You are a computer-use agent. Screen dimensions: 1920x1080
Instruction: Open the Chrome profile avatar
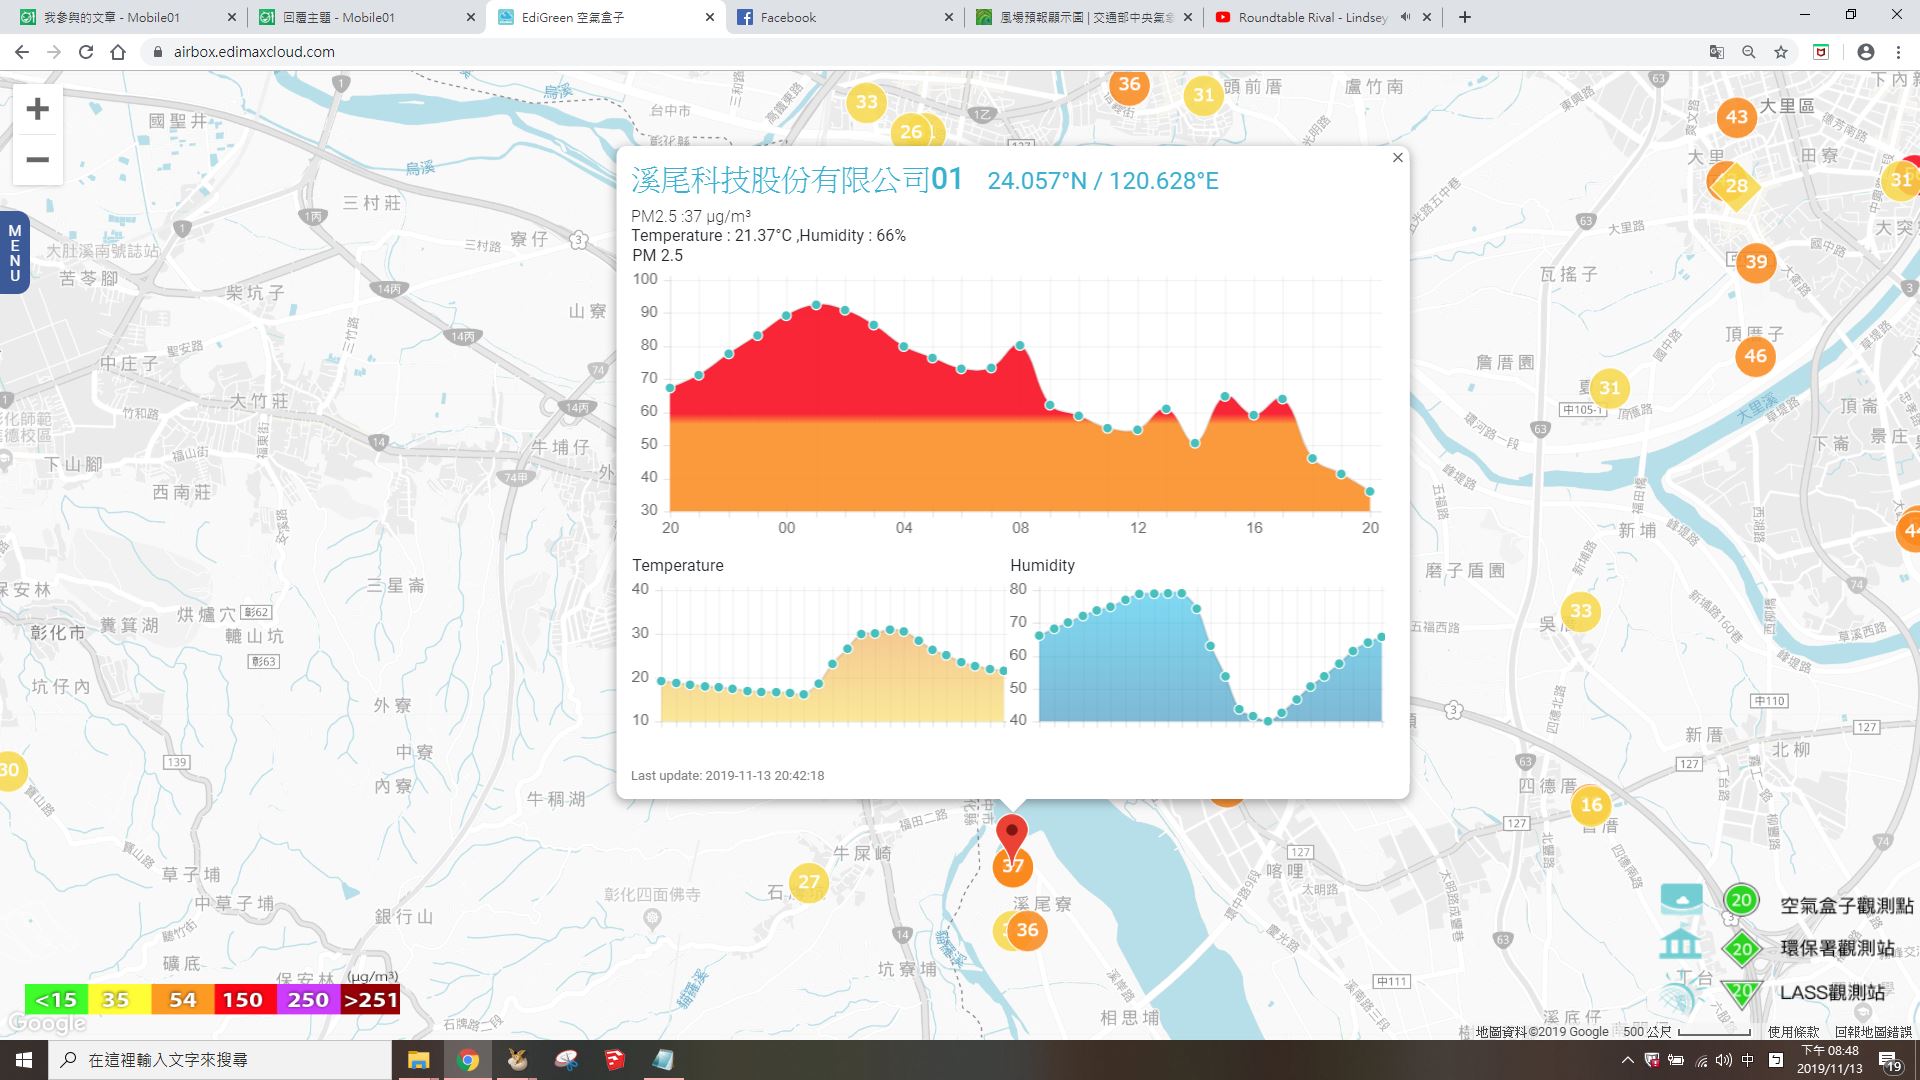1866,52
